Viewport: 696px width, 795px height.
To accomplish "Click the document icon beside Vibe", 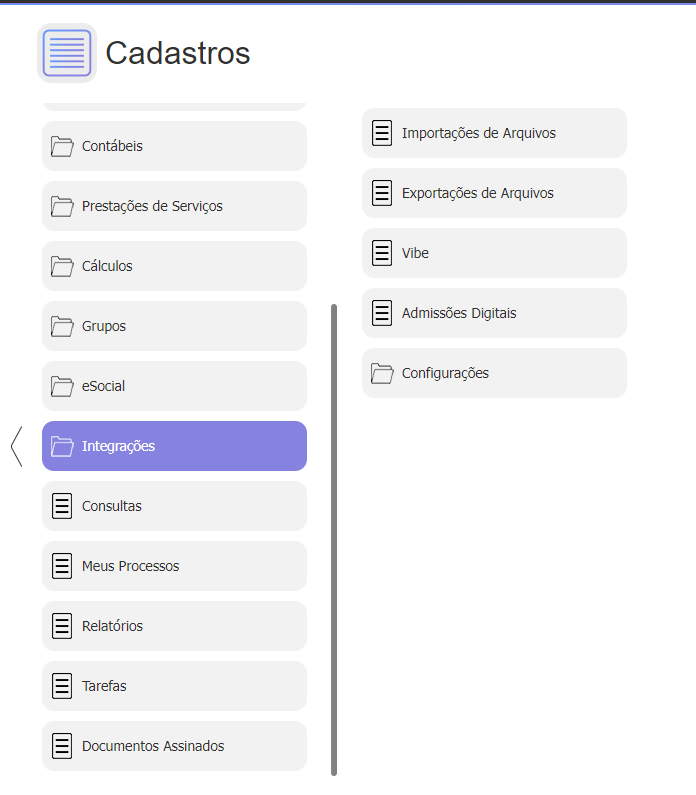I will coord(382,253).
